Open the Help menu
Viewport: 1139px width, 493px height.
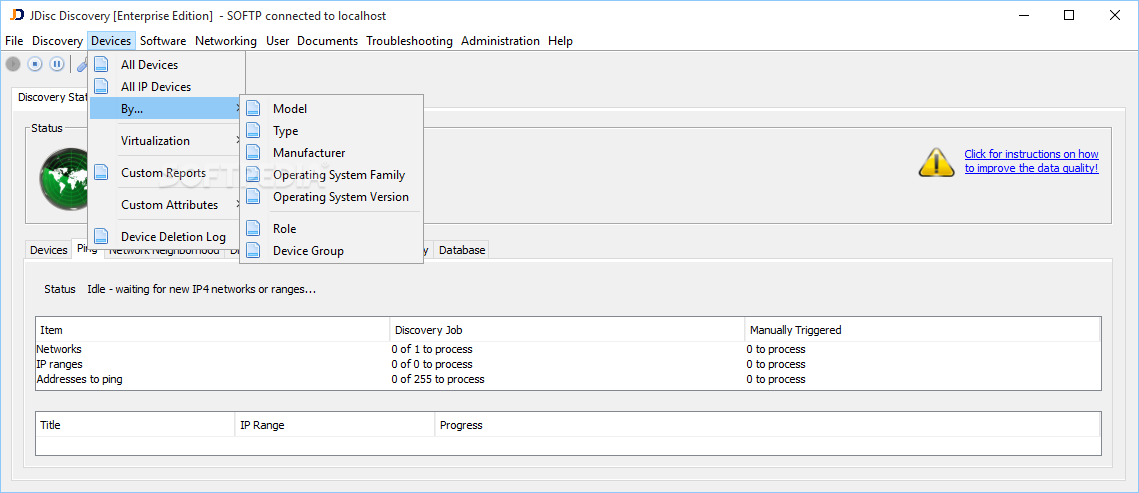[560, 41]
